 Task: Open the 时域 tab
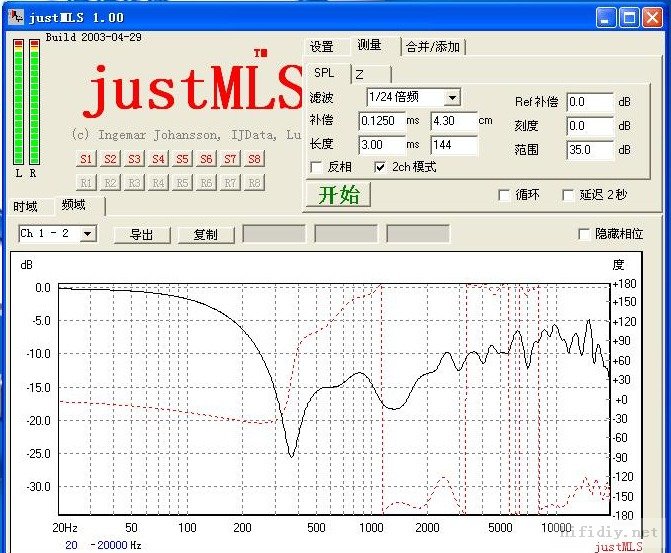click(26, 207)
